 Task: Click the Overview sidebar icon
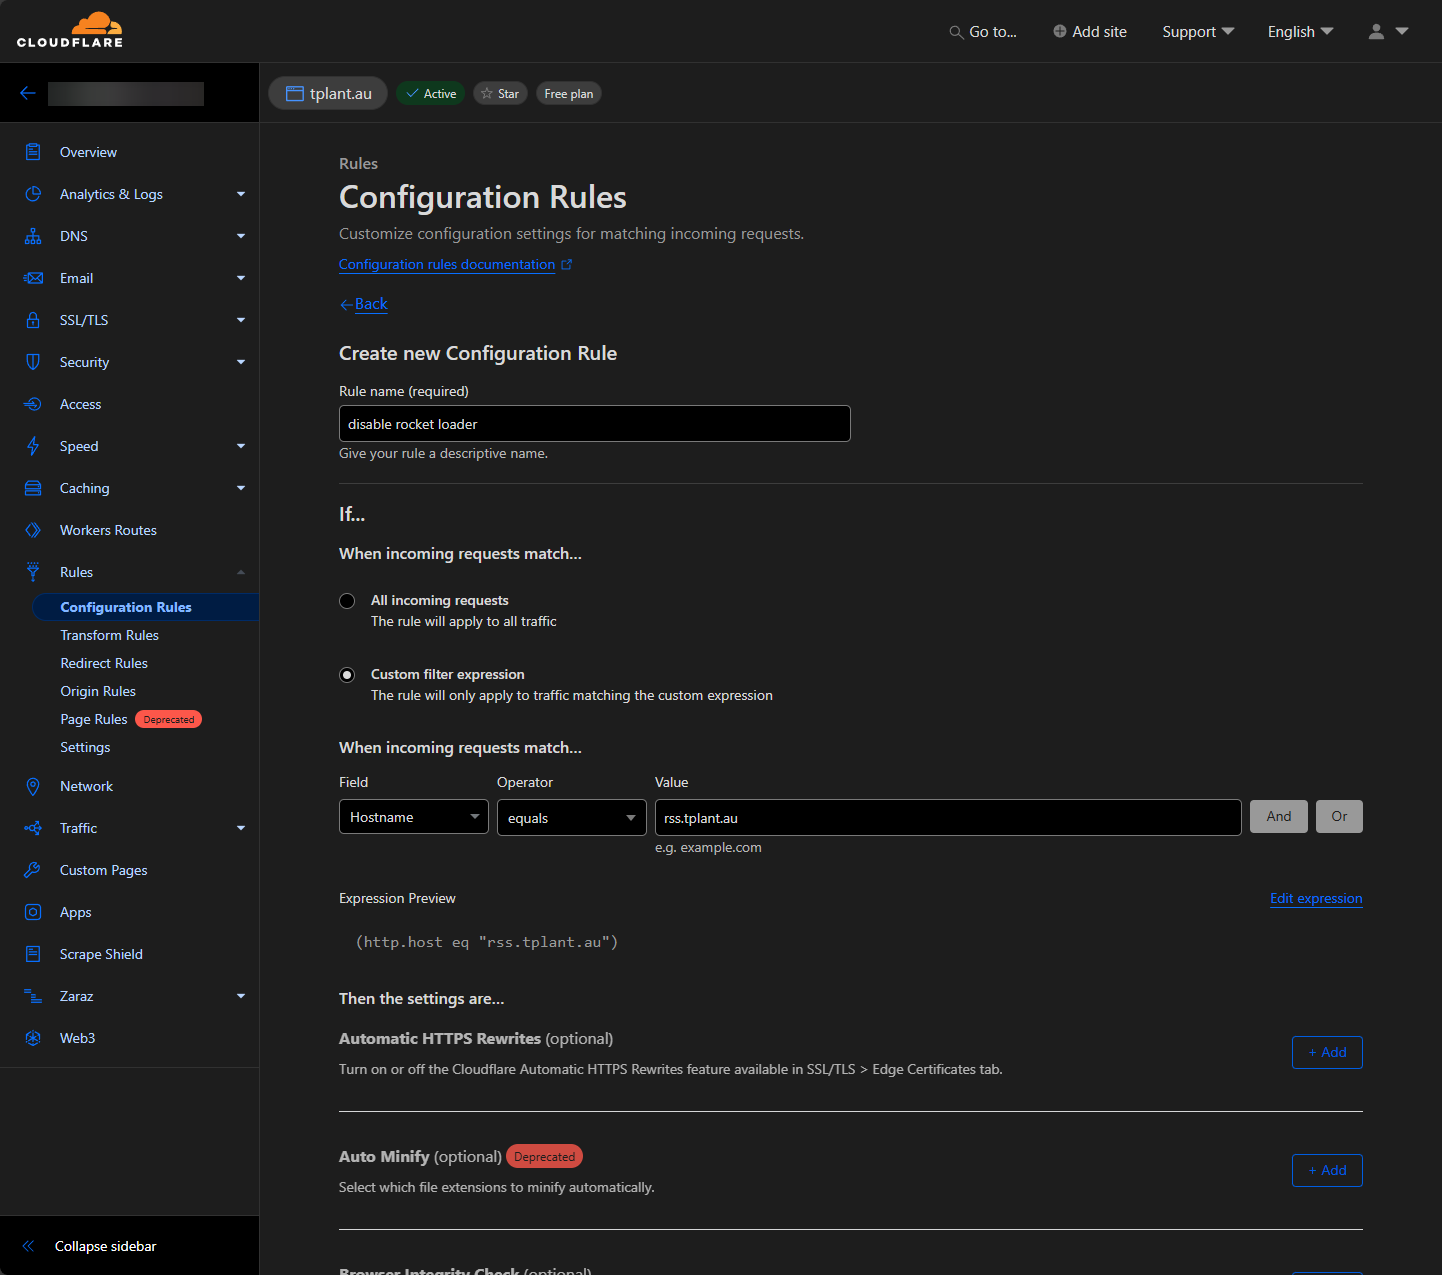33,152
